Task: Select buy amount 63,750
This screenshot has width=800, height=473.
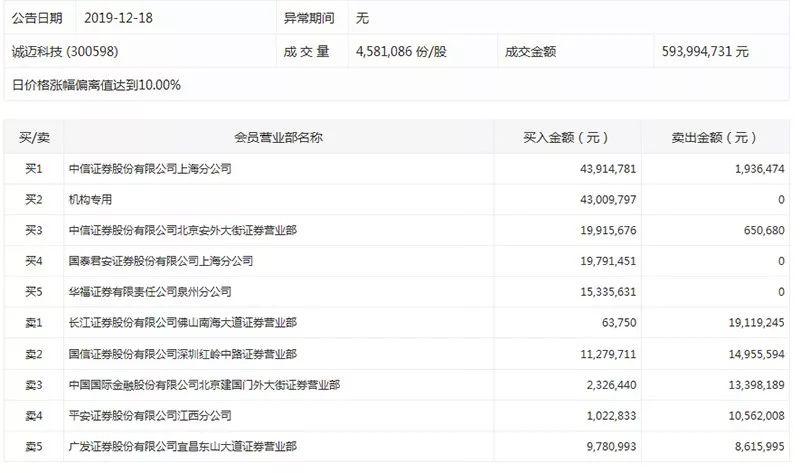Action: coord(619,323)
